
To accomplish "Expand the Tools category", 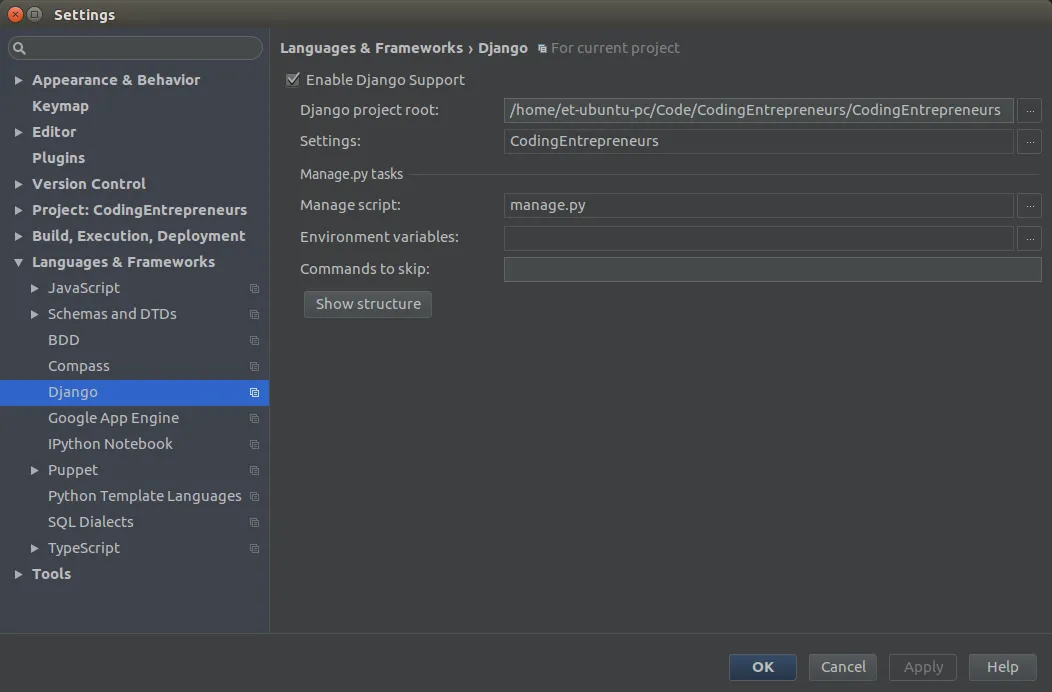I will (19, 574).
